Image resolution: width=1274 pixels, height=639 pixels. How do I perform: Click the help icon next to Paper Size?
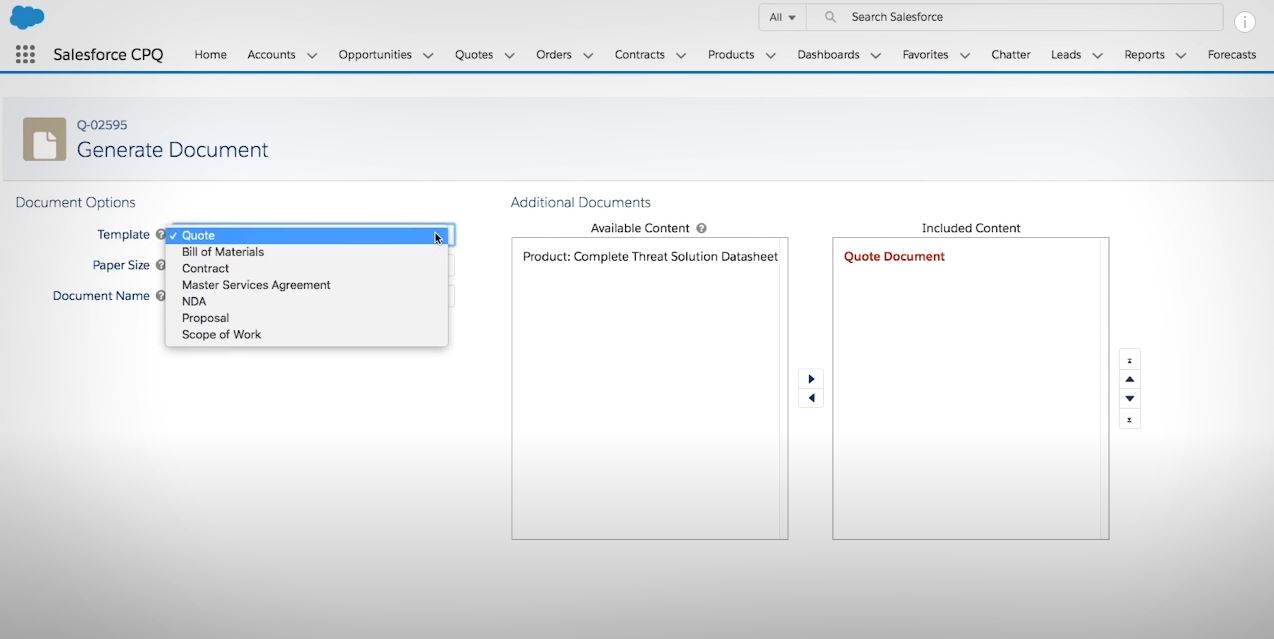[x=161, y=266]
